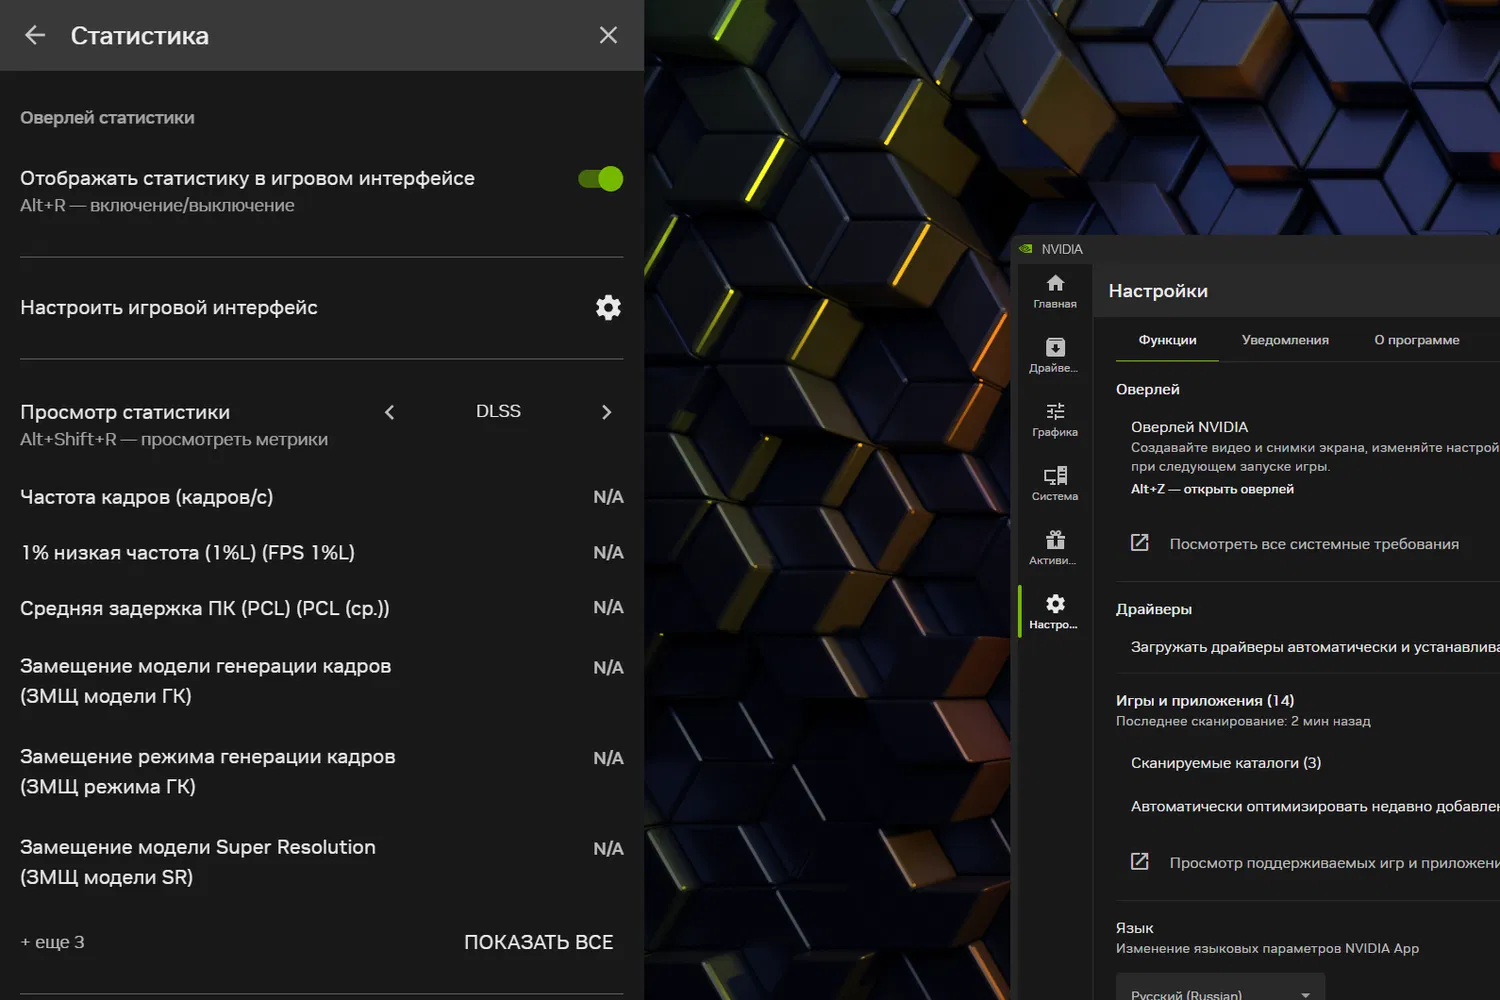1500x1000 pixels.
Task: Close the Статистика overlay panel
Action: pyautogui.click(x=608, y=35)
